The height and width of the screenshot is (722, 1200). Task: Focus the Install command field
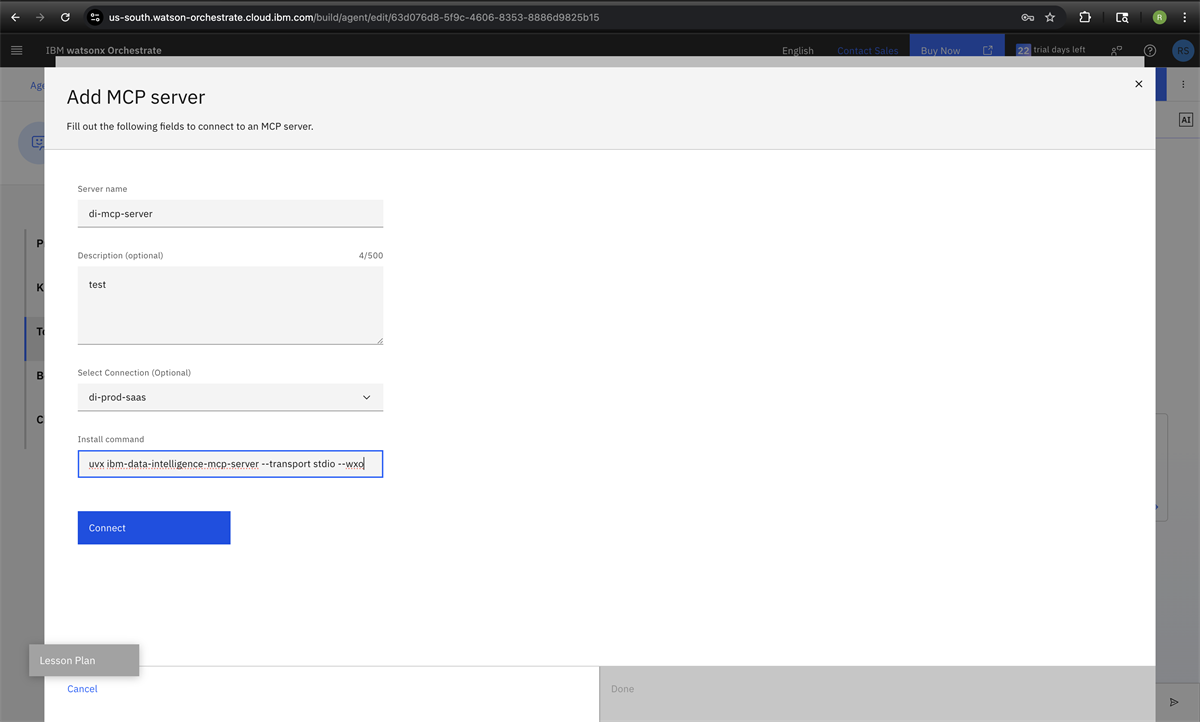click(230, 464)
